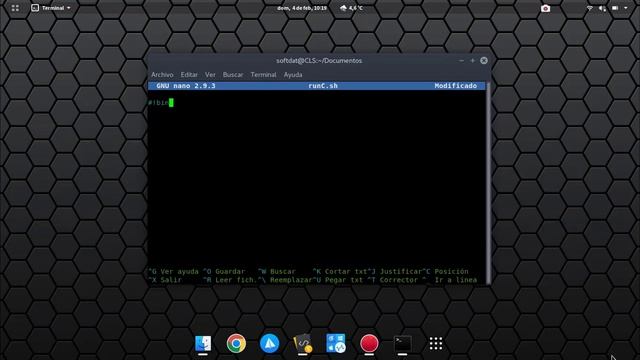
Task: Open the blue sailboat app in dock
Action: (269, 343)
